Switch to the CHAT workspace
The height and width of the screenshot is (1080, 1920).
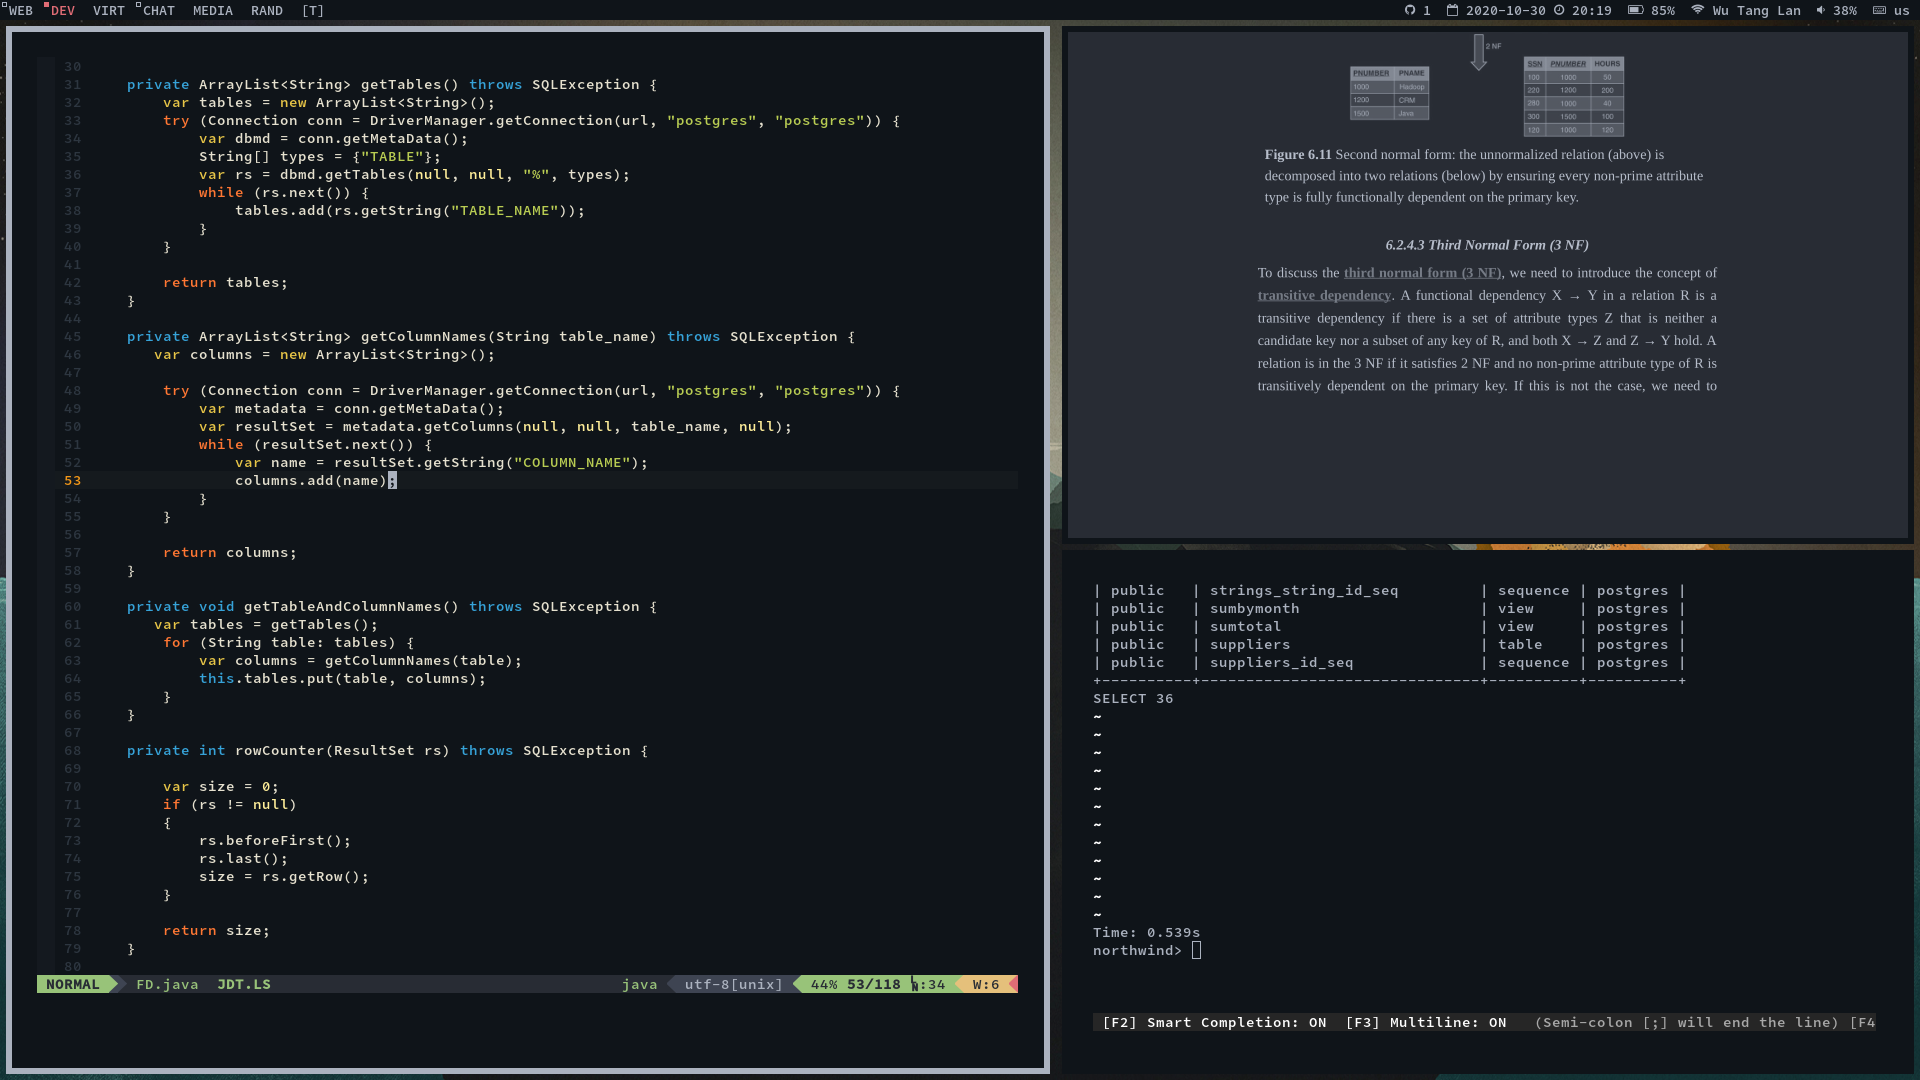click(x=158, y=11)
